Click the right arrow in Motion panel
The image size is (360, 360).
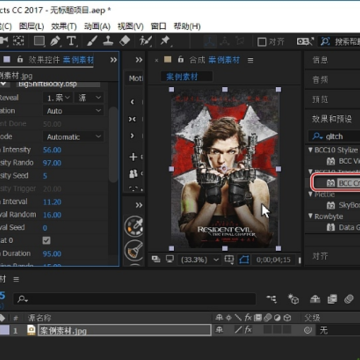[132, 136]
